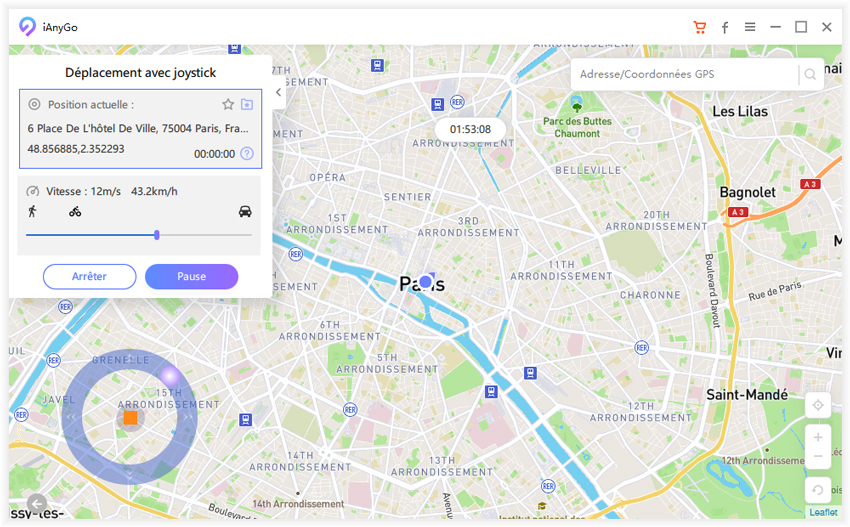Click the Les Lilas map label
This screenshot has width=850, height=527.
click(740, 112)
